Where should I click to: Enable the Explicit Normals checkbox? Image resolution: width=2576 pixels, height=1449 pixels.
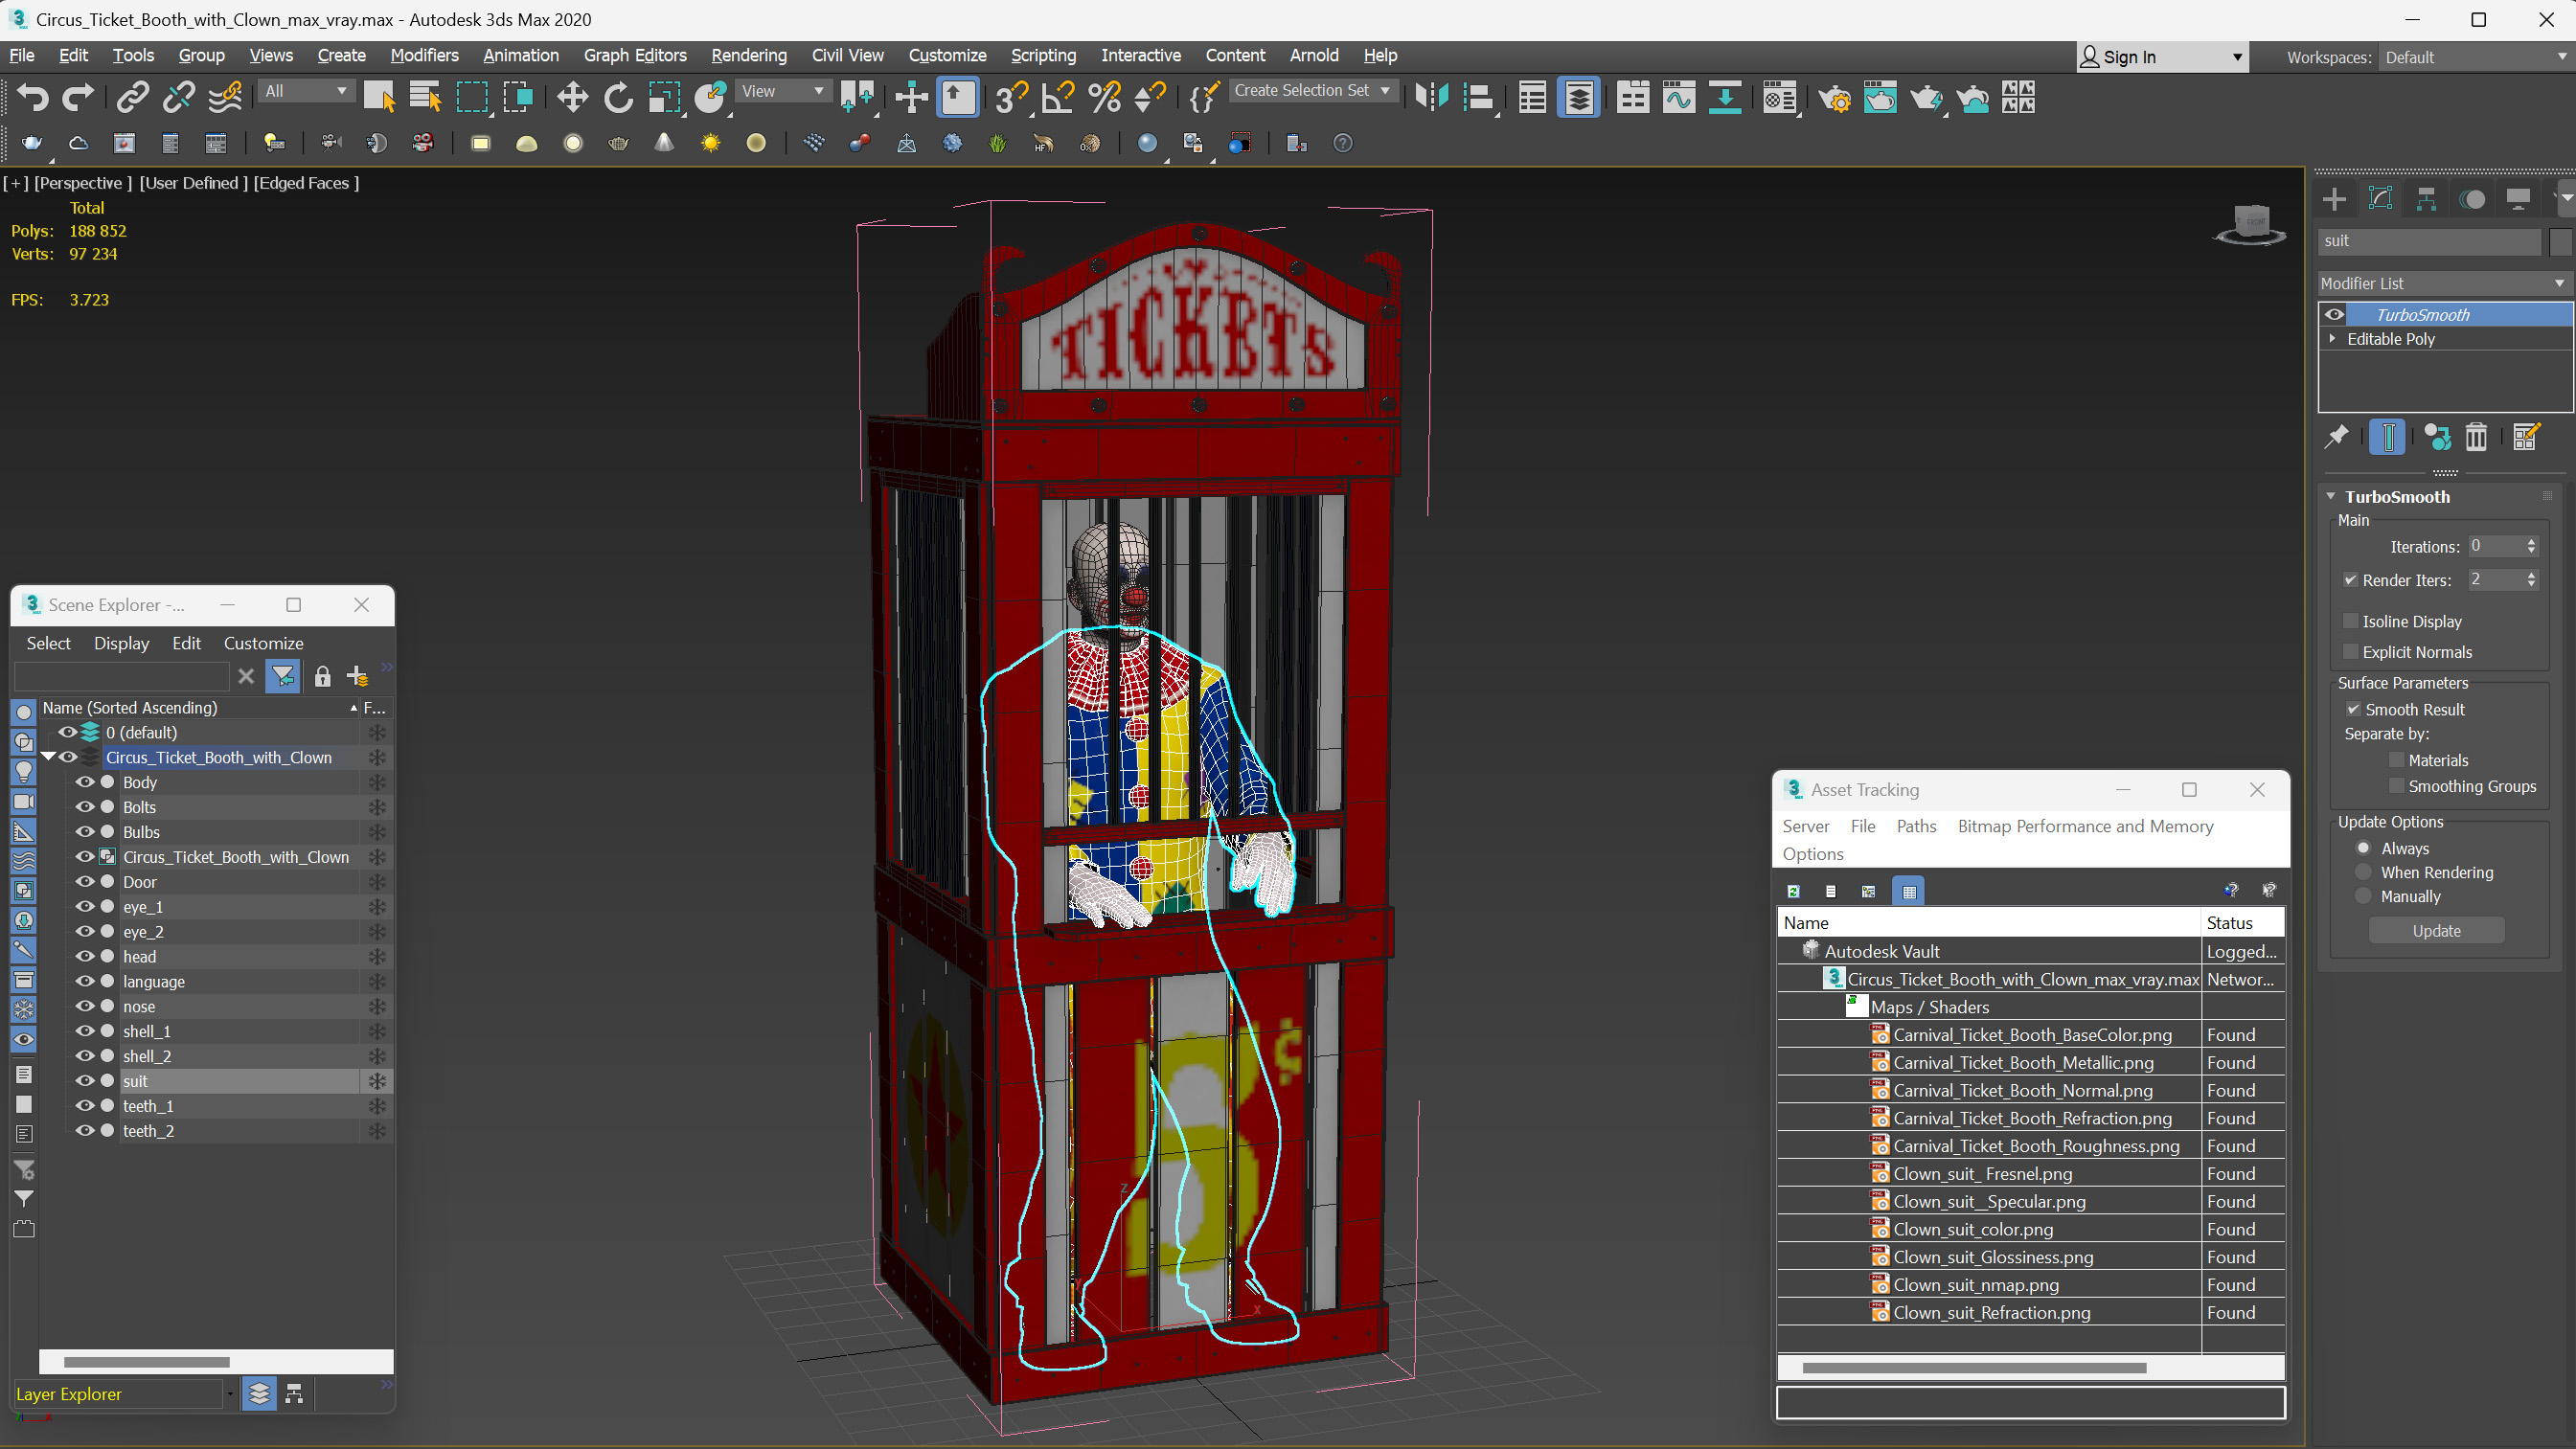(2350, 652)
